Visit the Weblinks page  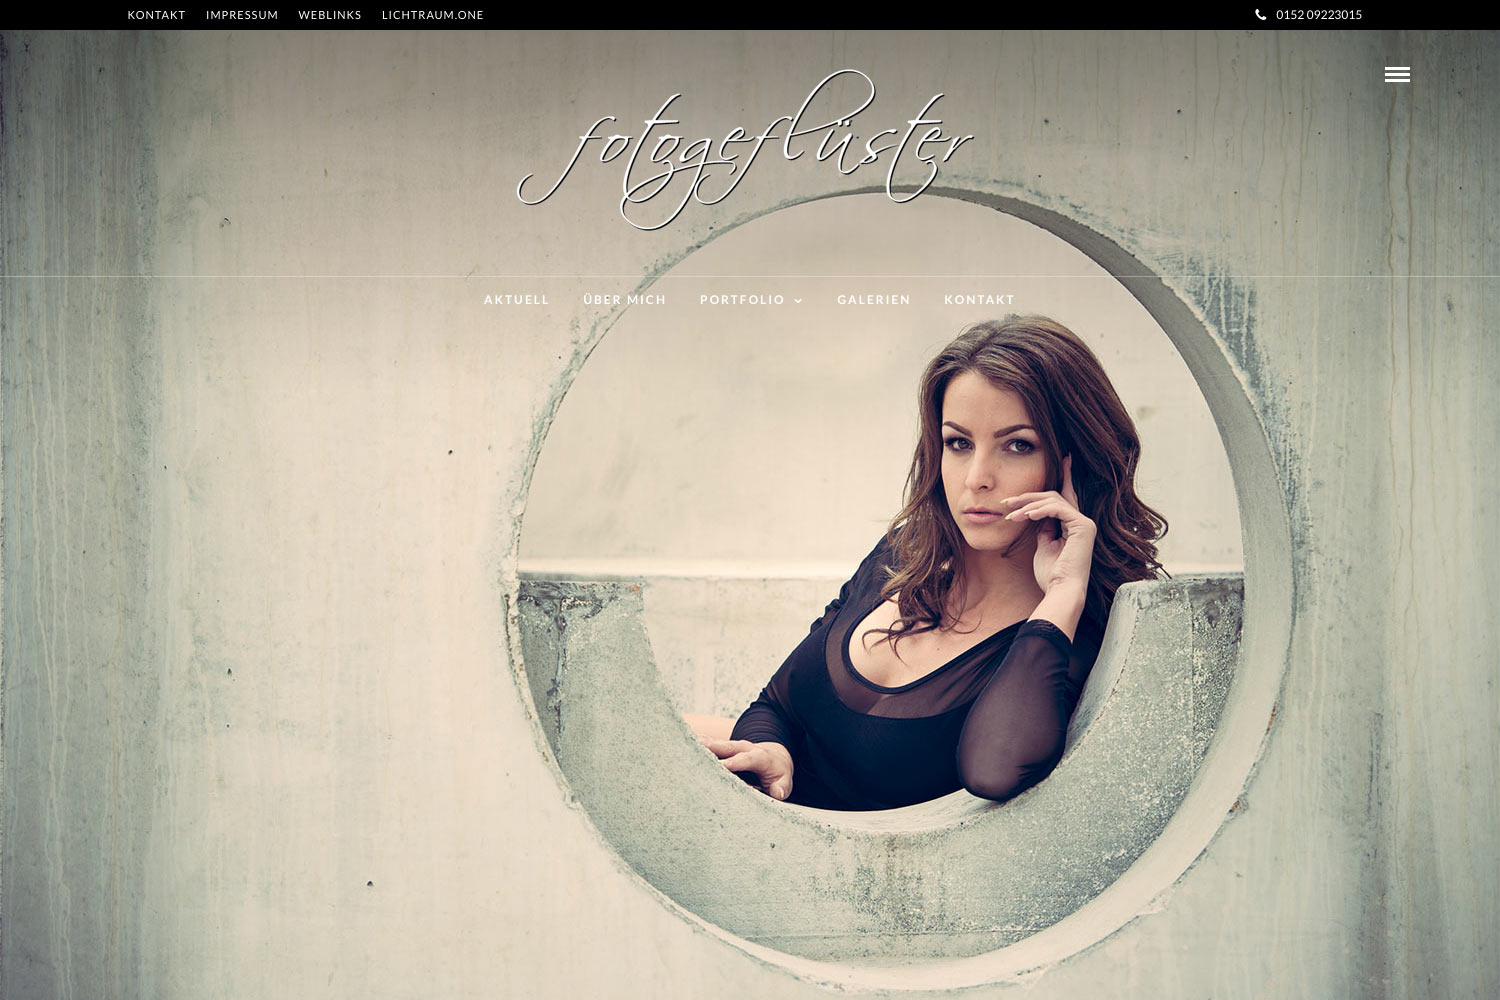click(x=329, y=15)
